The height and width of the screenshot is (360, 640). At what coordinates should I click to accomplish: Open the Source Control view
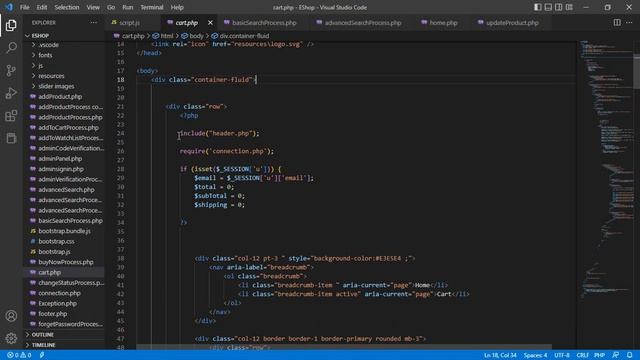click(x=11, y=70)
